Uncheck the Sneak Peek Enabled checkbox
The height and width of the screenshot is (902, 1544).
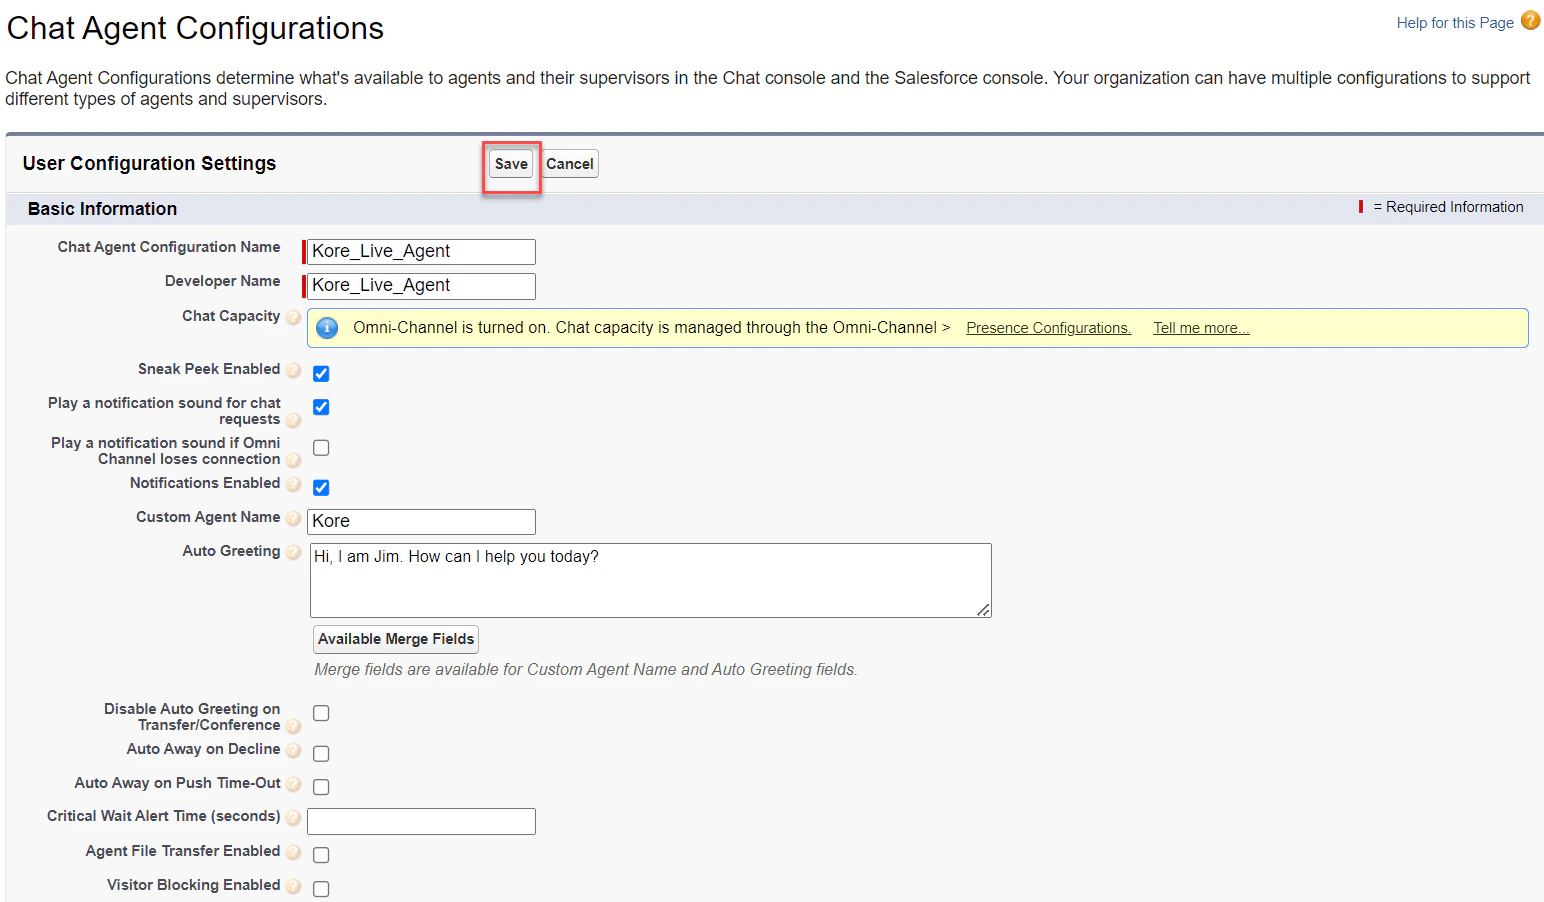pos(320,373)
